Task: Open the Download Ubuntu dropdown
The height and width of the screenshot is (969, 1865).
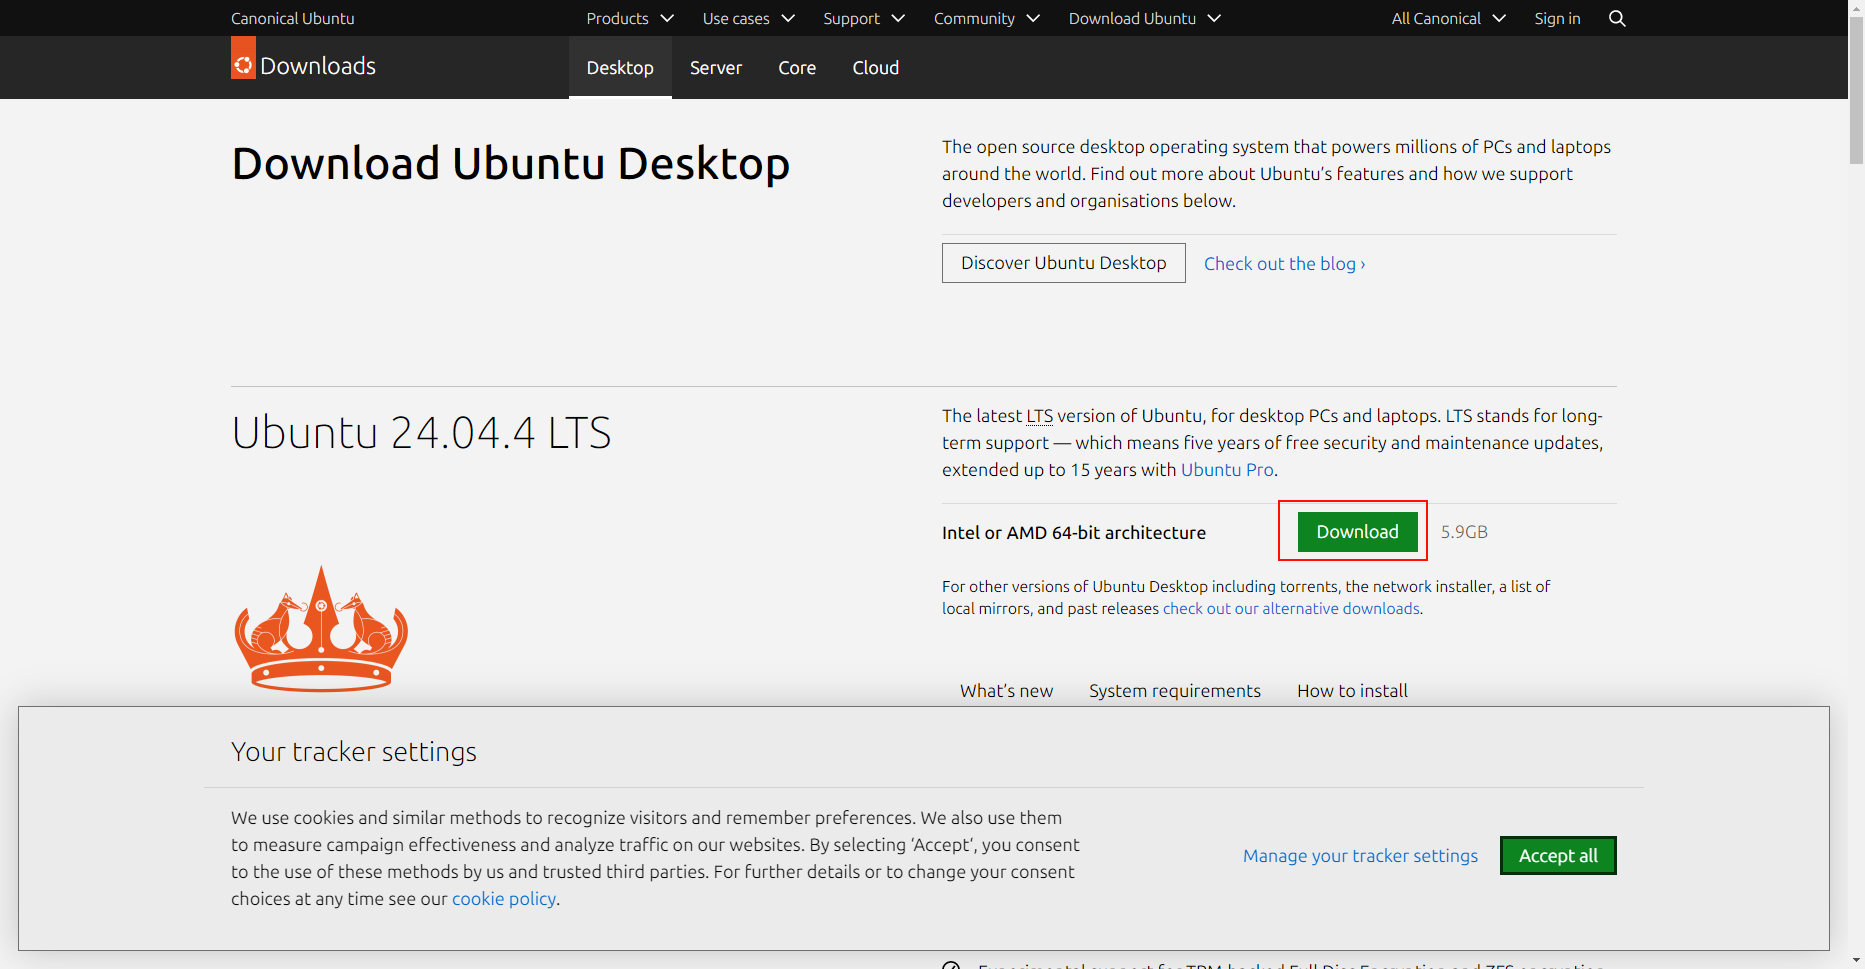Action: coord(1145,18)
